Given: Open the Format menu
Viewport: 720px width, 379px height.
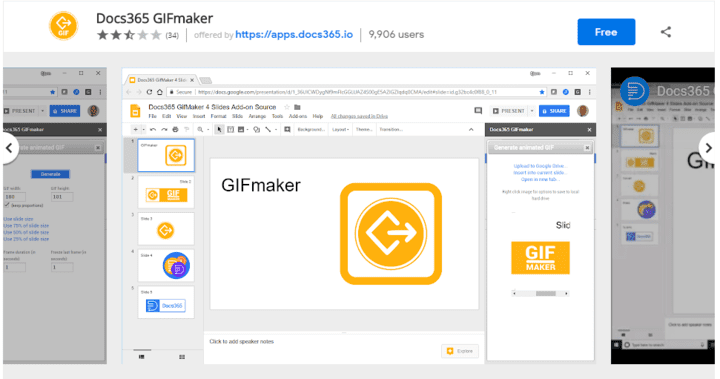Looking at the screenshot, I should click(x=219, y=116).
